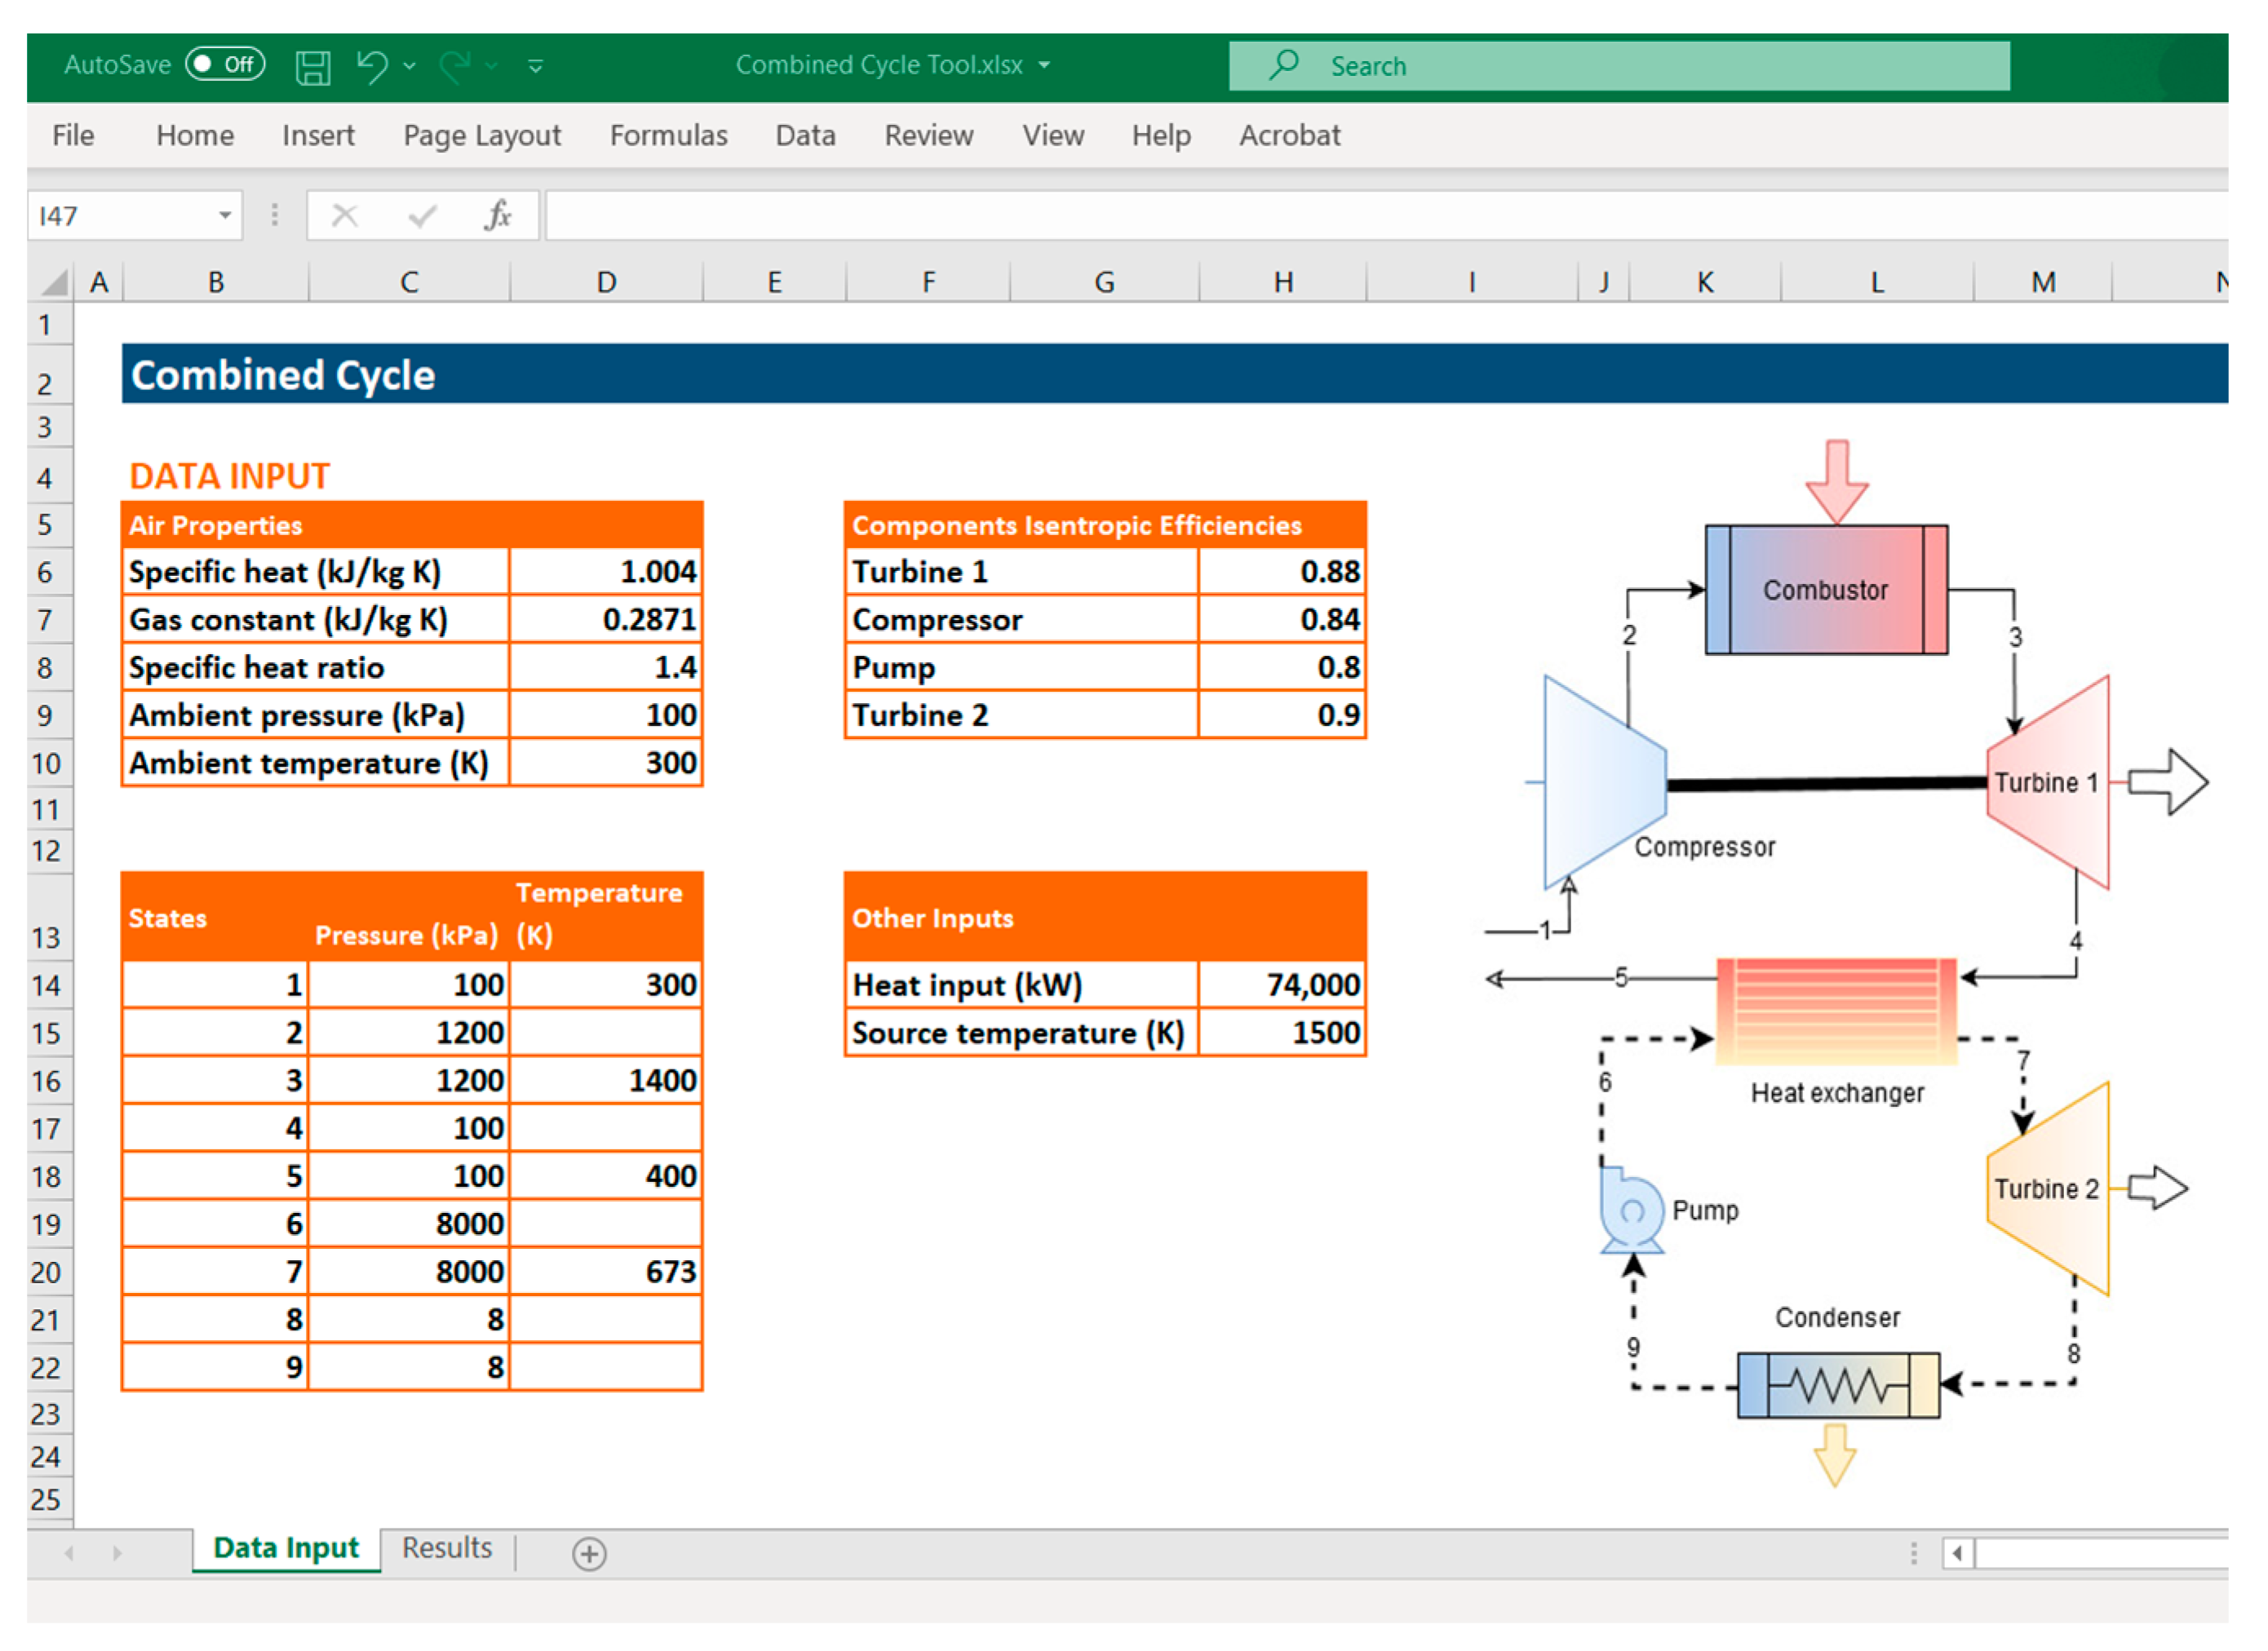2268x1651 pixels.
Task: Click the Cancel X icon in formula bar
Action: (x=344, y=215)
